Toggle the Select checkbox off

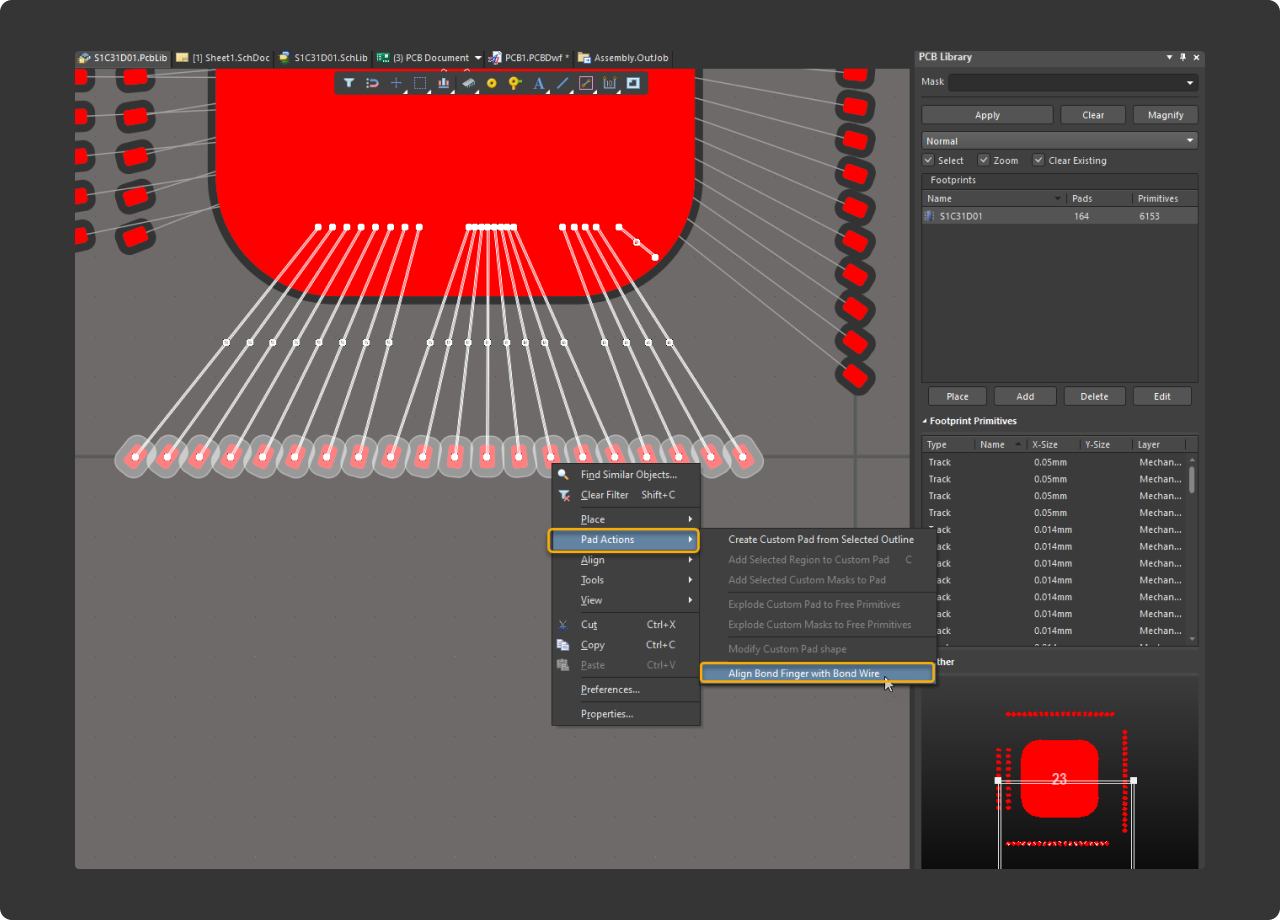click(x=930, y=160)
